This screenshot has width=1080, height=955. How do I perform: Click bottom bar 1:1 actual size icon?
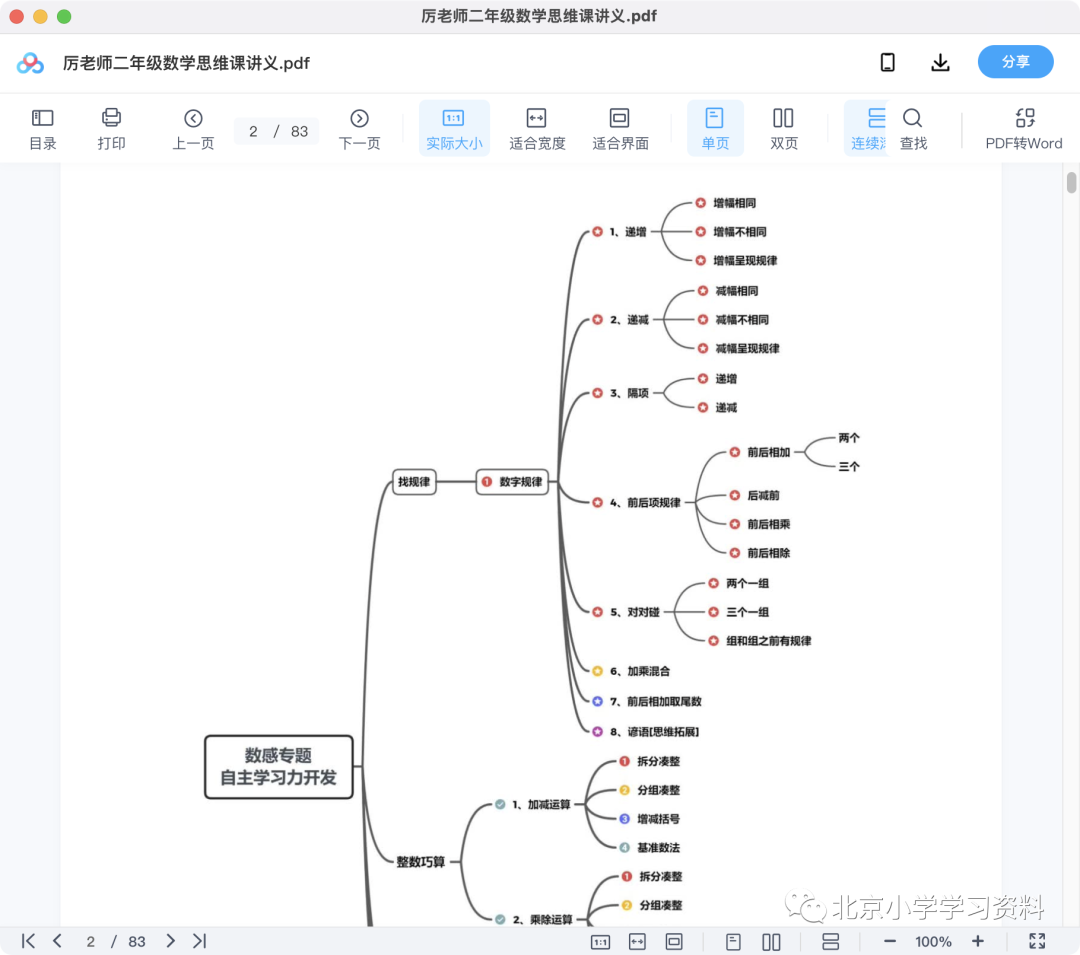coord(601,942)
